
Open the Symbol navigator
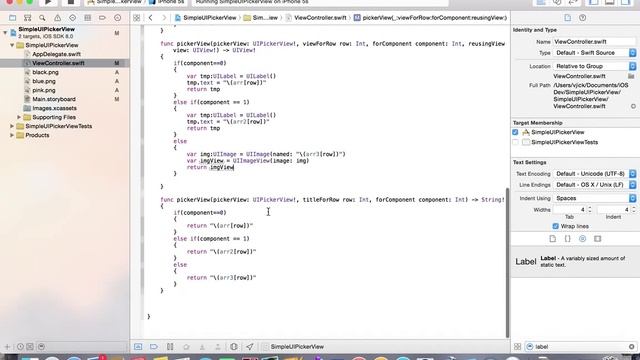click(x=27, y=18)
